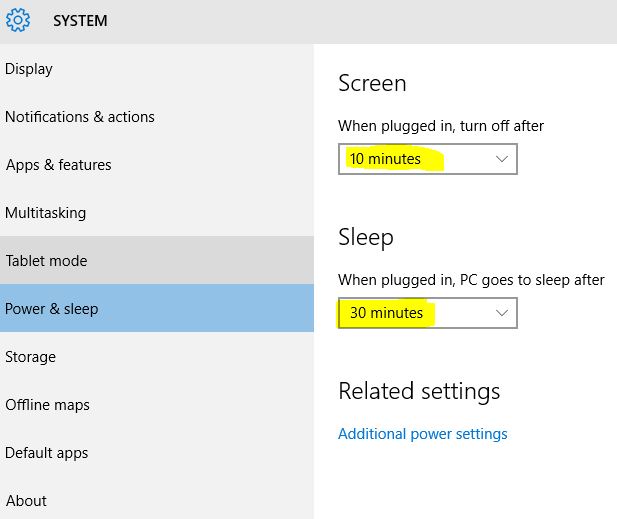Click the Screen section heading

tap(372, 83)
